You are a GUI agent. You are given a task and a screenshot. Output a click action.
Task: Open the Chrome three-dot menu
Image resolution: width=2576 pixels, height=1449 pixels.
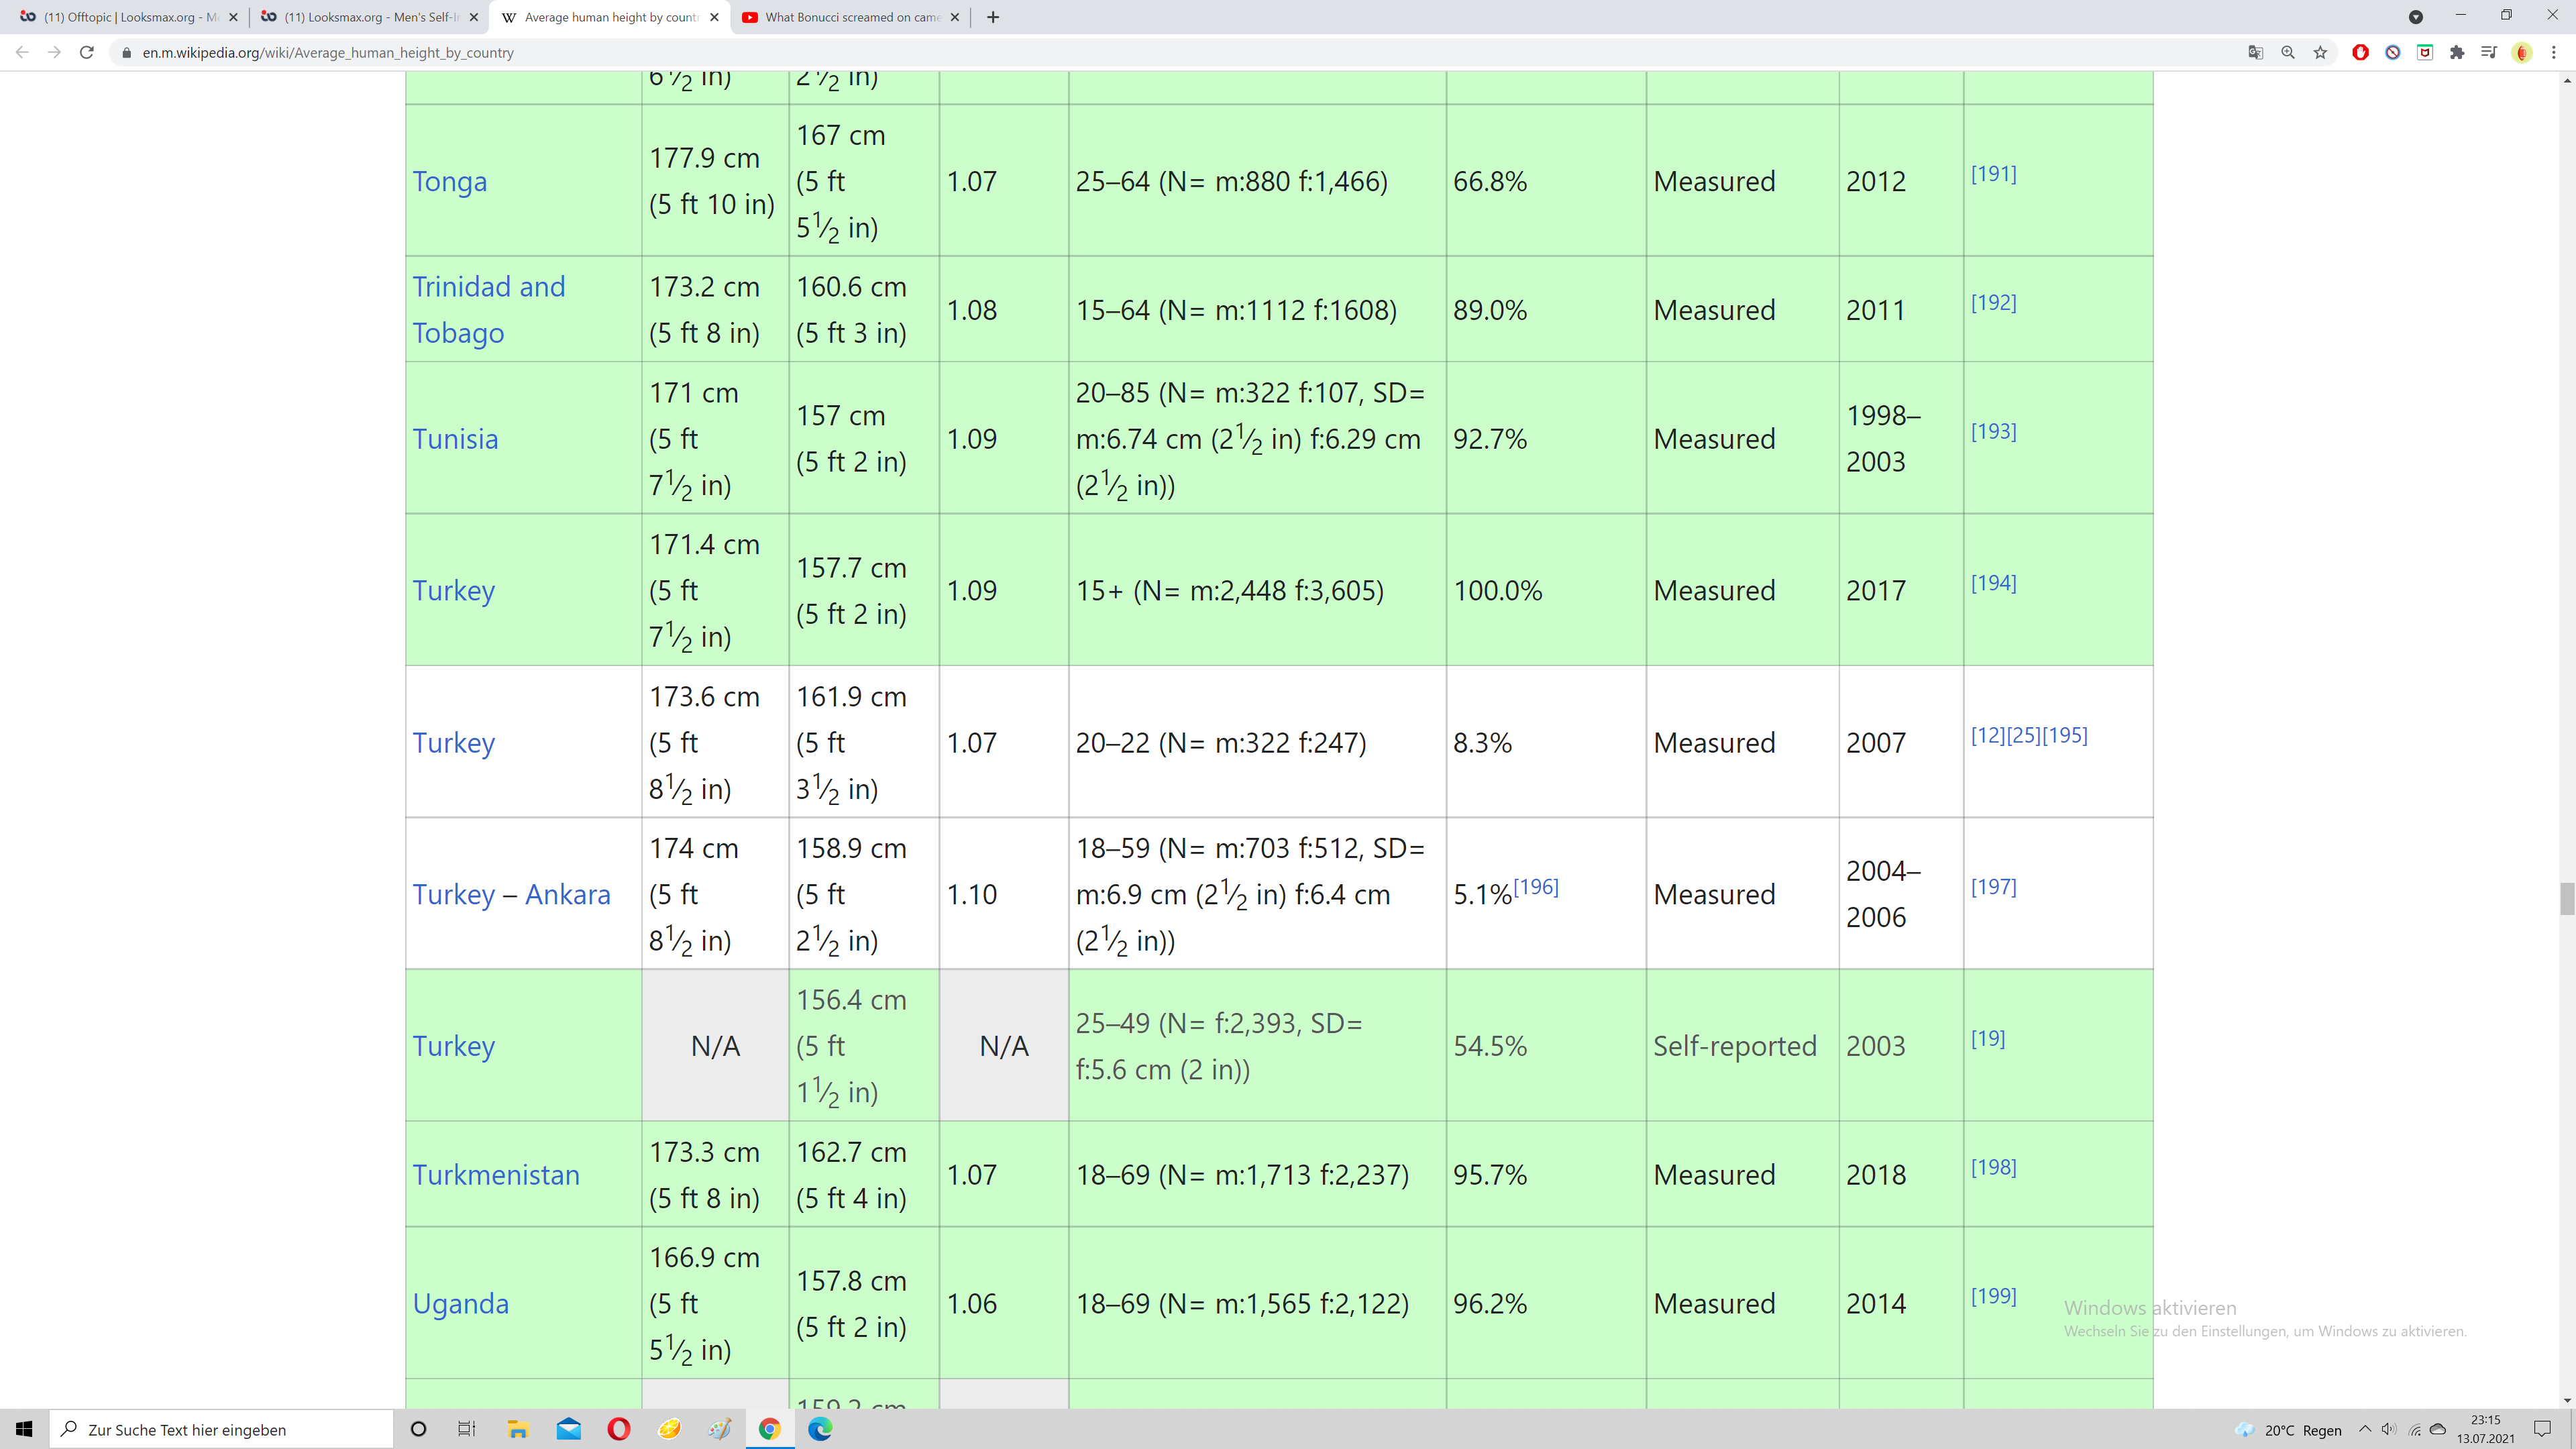coord(2554,52)
